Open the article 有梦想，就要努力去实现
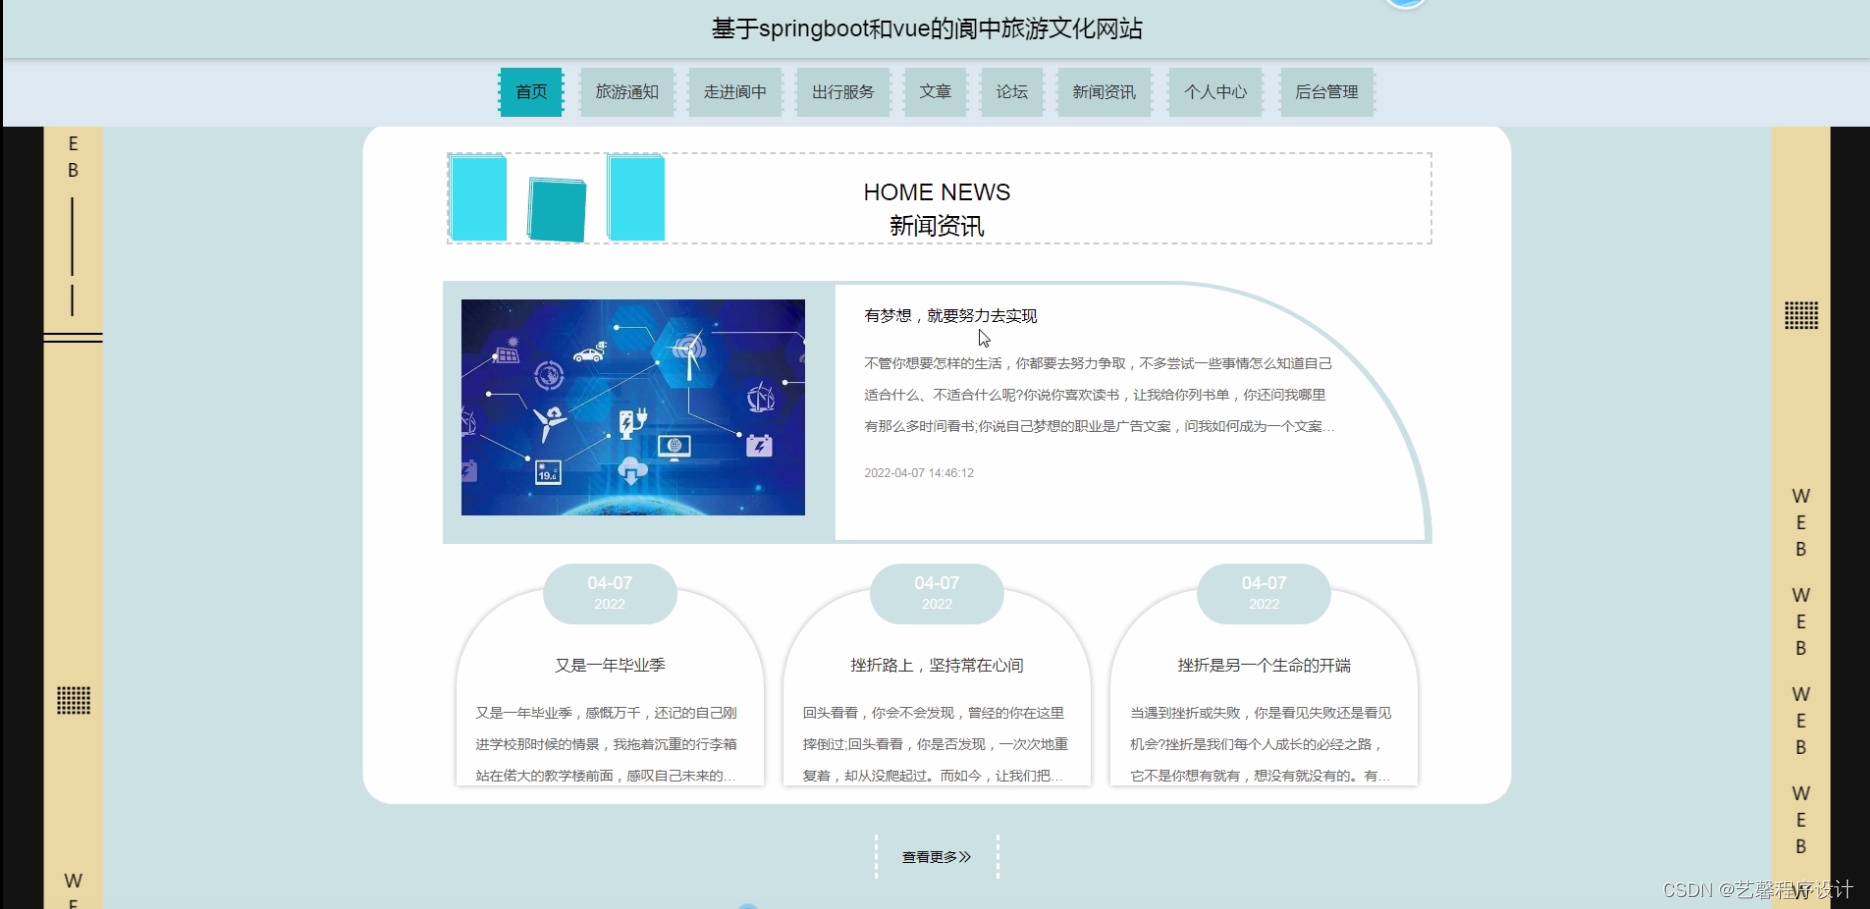This screenshot has height=909, width=1870. 949,315
